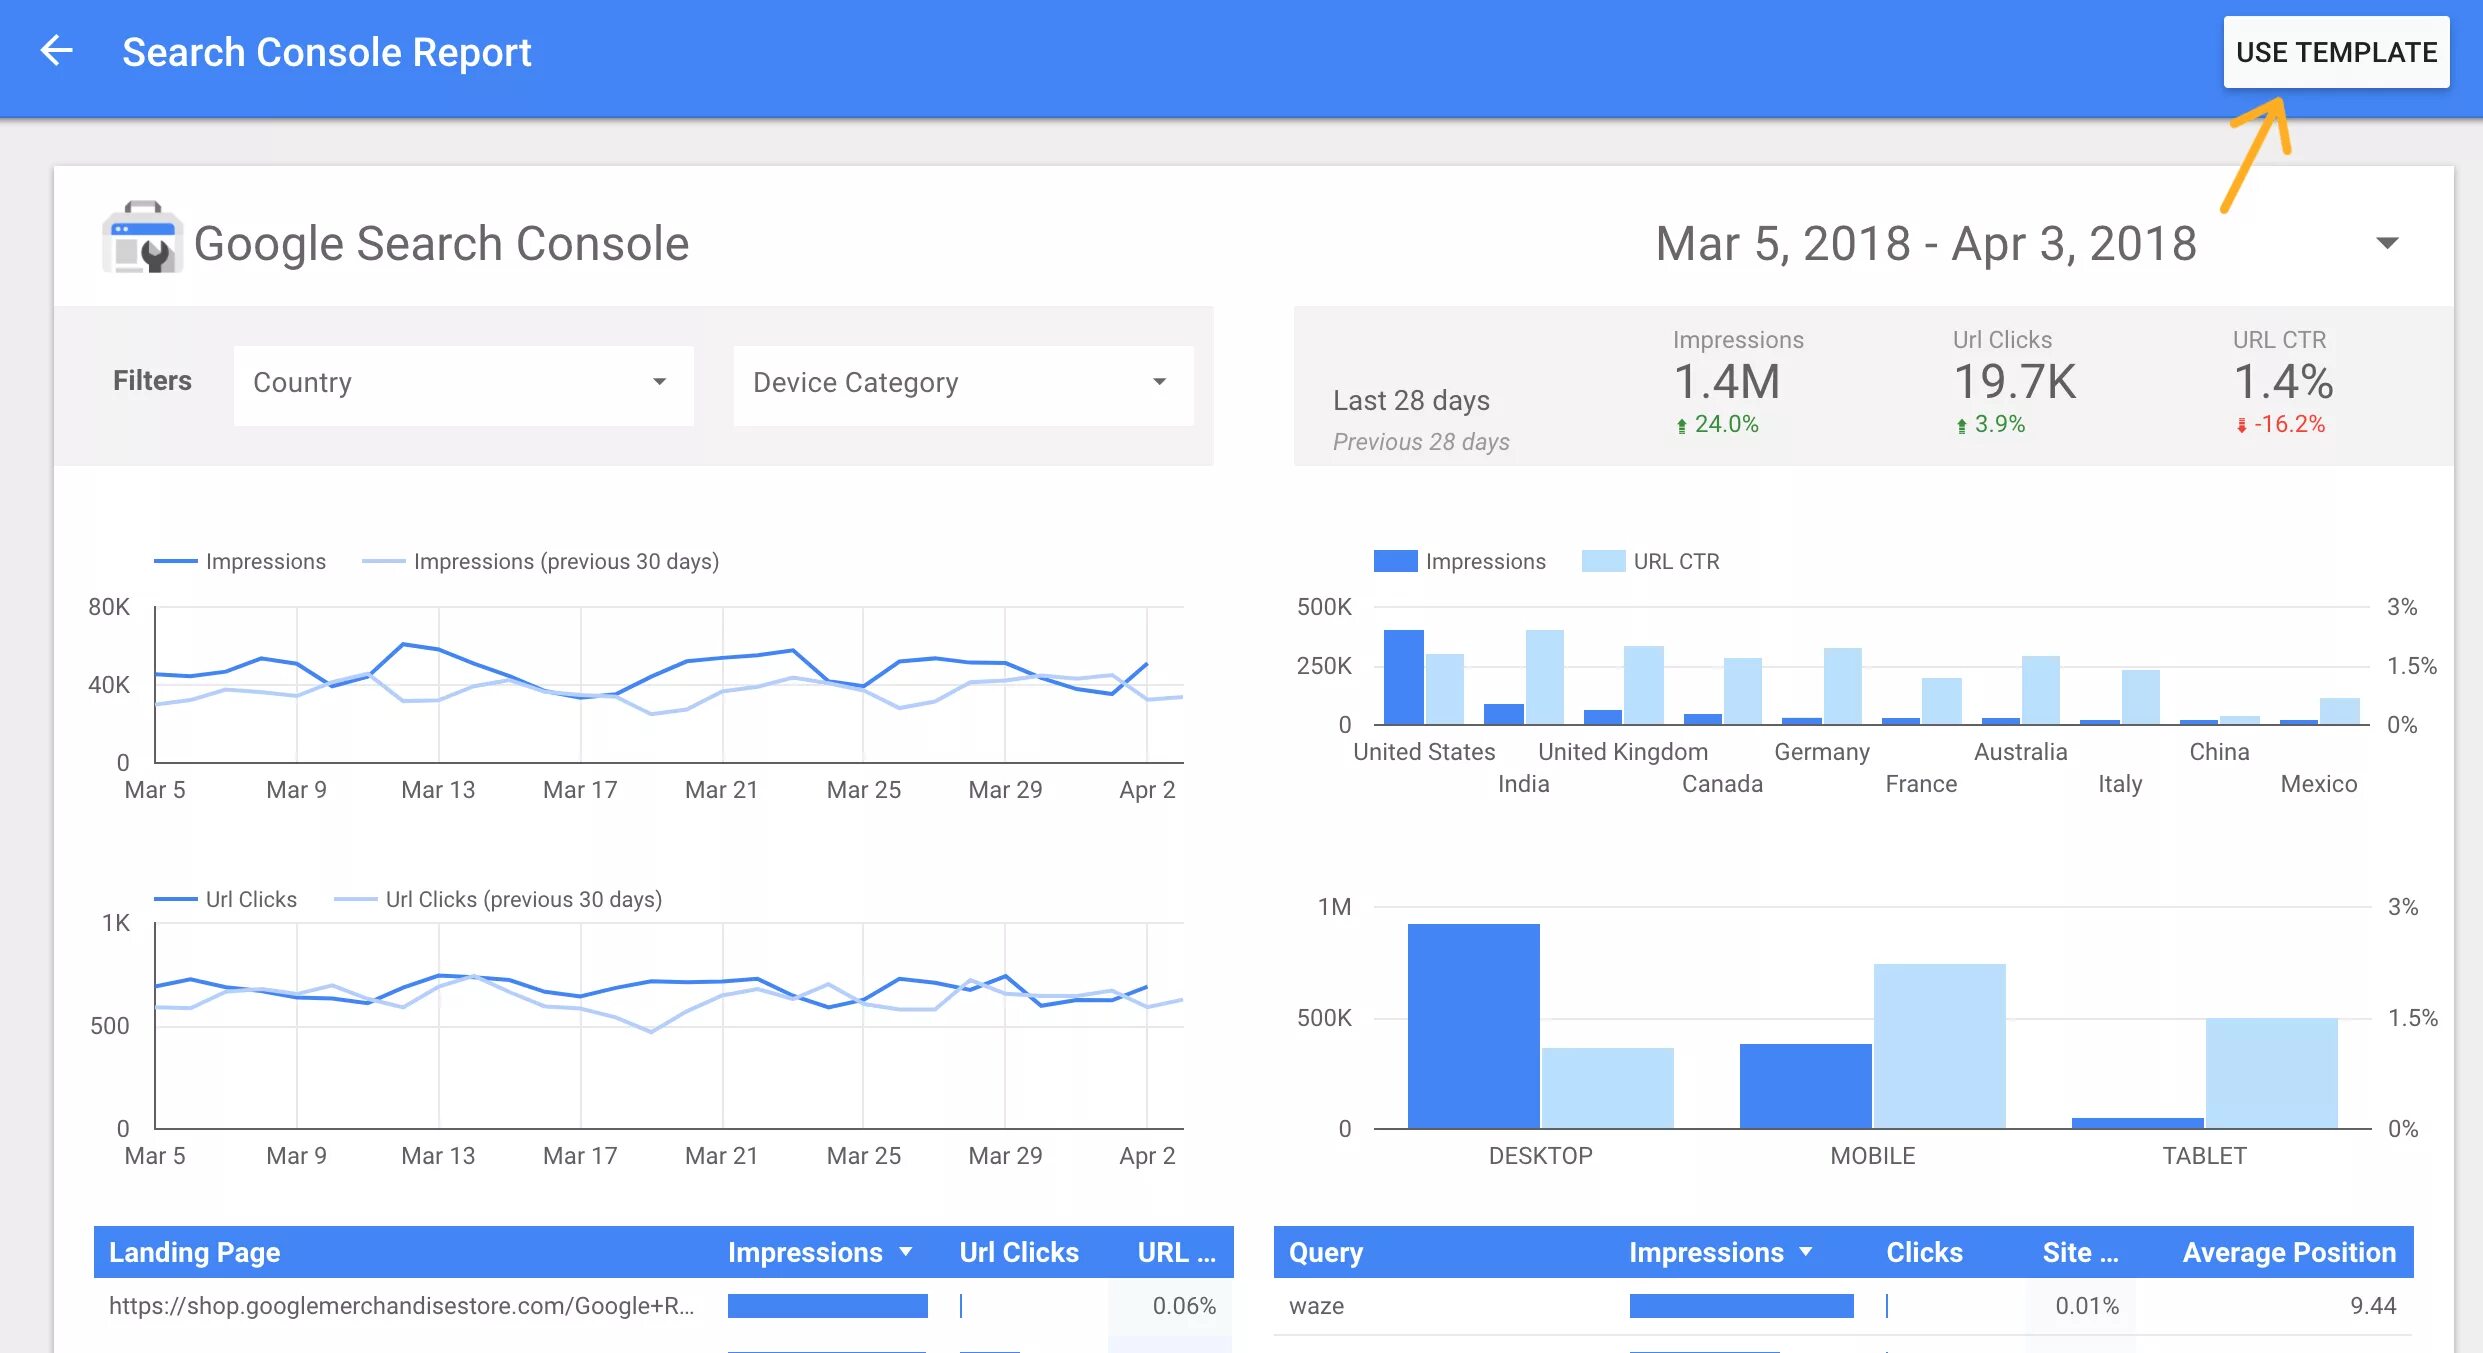The image size is (2483, 1353).
Task: Click the Landing Page column header
Action: point(195,1252)
